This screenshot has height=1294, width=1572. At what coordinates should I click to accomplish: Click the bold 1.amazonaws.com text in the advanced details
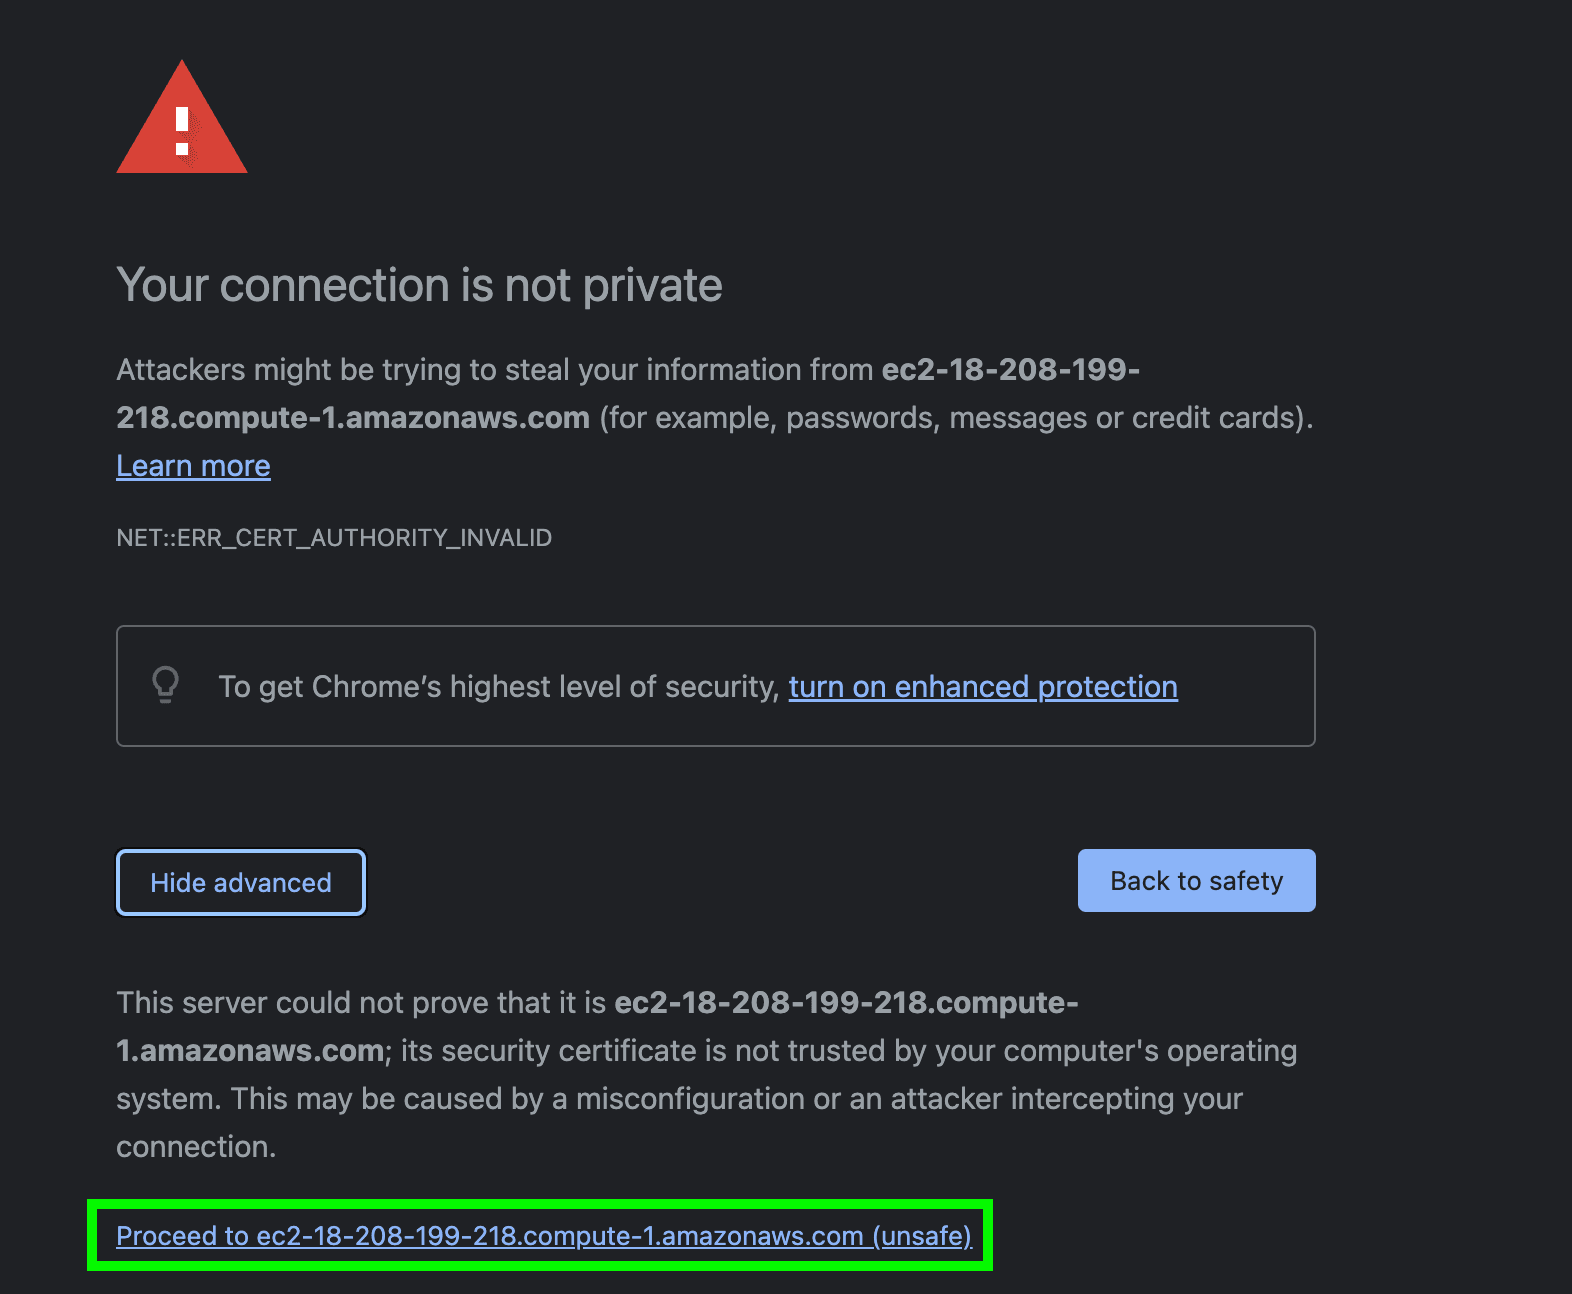[250, 1051]
